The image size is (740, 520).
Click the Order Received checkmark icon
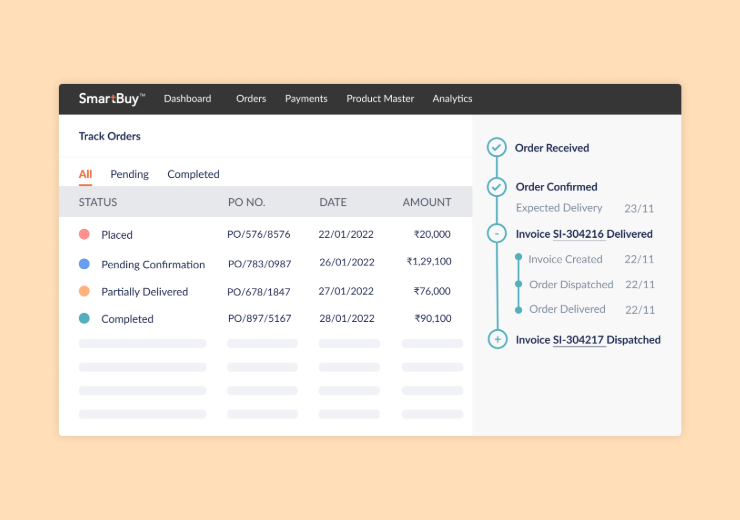(x=496, y=148)
